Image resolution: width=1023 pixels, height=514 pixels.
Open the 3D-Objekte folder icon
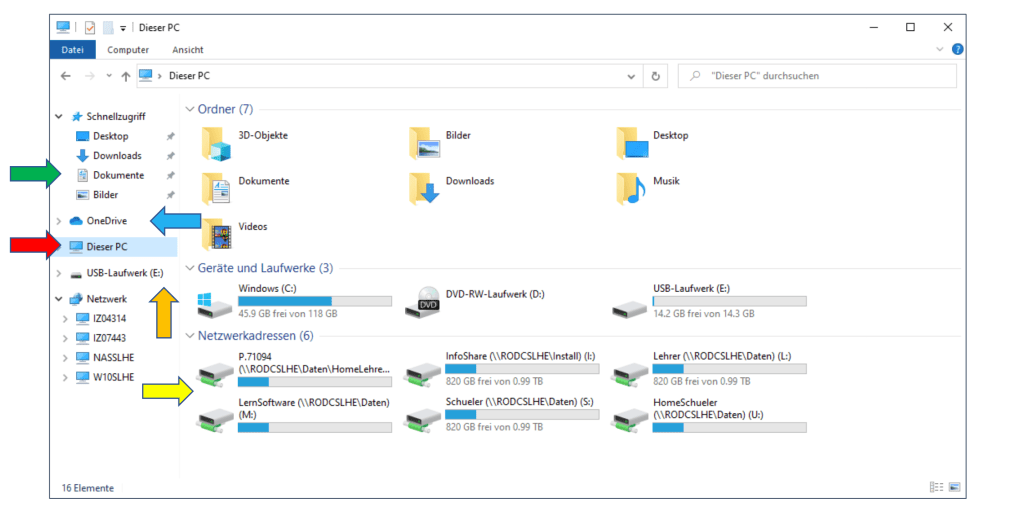coord(216,143)
